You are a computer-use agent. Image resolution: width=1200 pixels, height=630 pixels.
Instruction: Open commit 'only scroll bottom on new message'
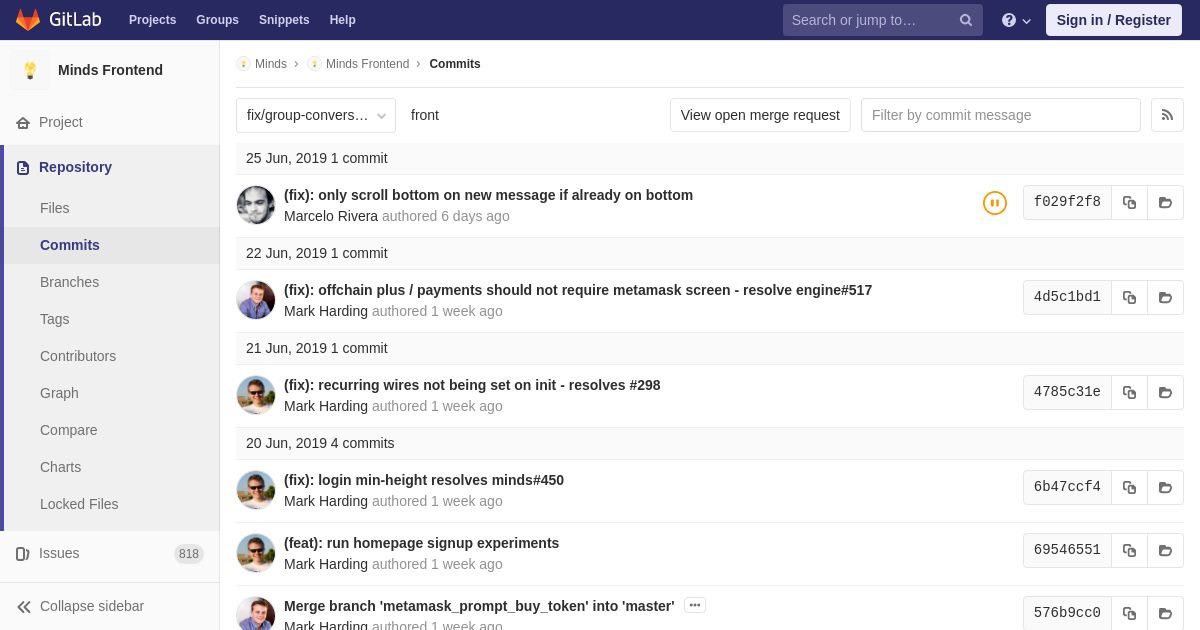pyautogui.click(x=488, y=195)
